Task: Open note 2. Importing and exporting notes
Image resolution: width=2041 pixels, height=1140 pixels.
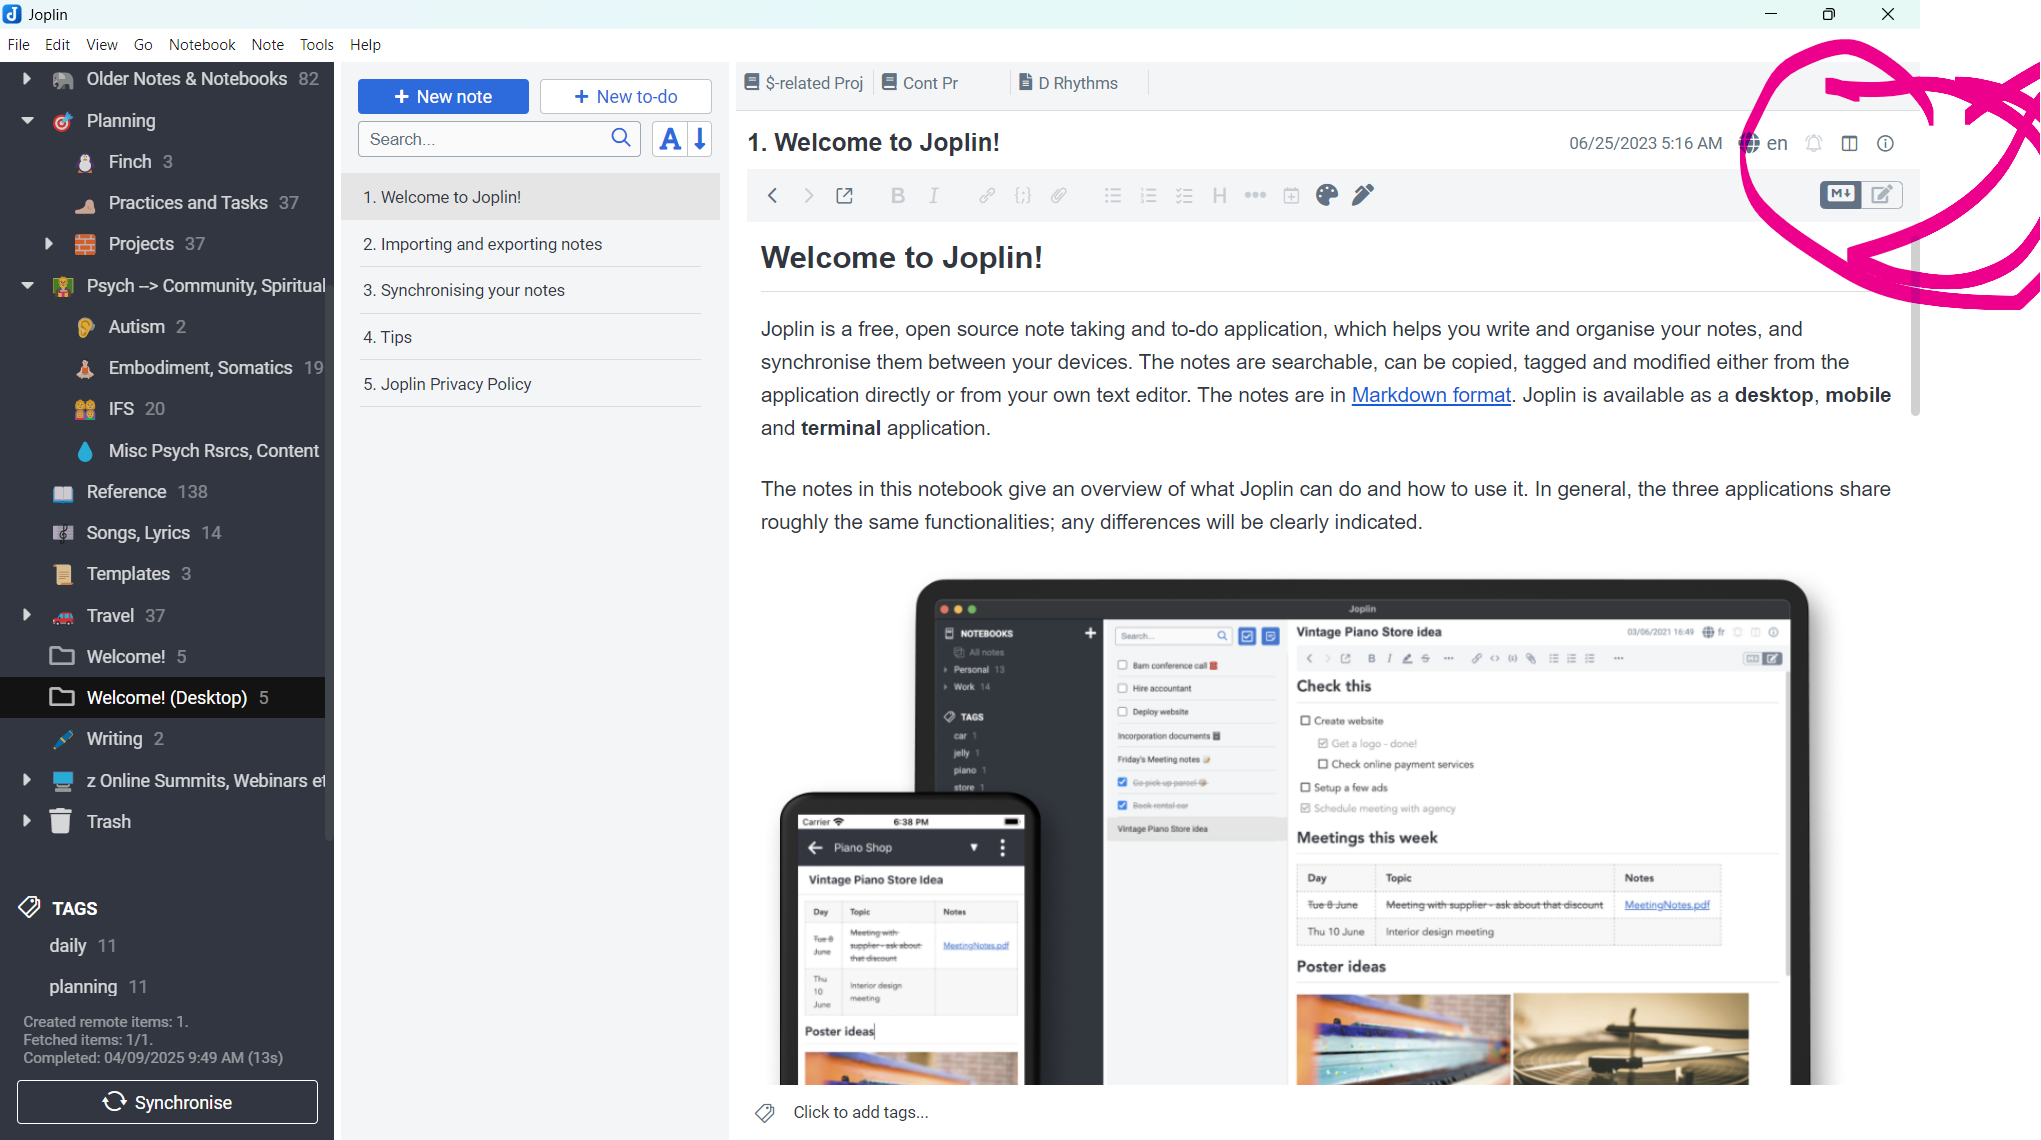Action: 530,244
